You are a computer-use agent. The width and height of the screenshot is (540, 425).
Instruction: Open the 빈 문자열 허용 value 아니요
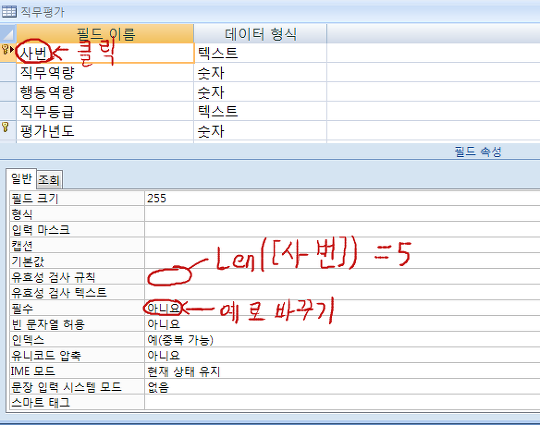tap(342, 324)
